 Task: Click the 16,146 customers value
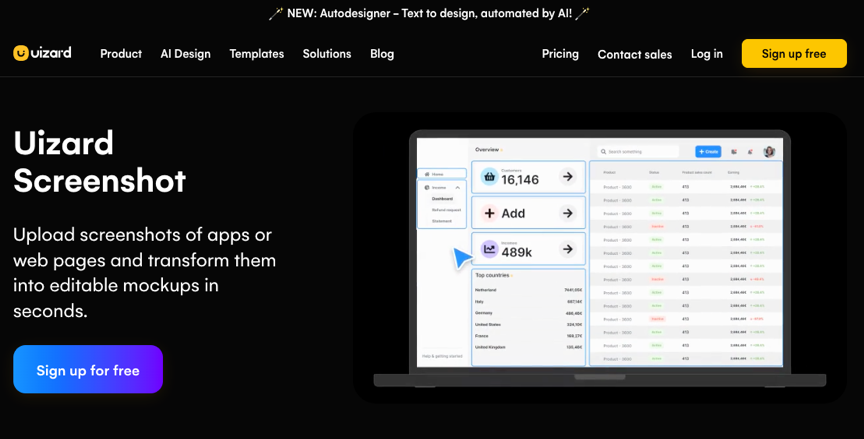[520, 180]
